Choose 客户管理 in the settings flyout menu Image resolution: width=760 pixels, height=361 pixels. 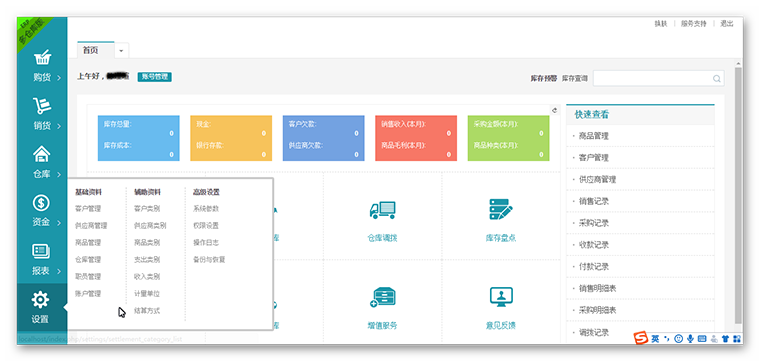(88, 209)
